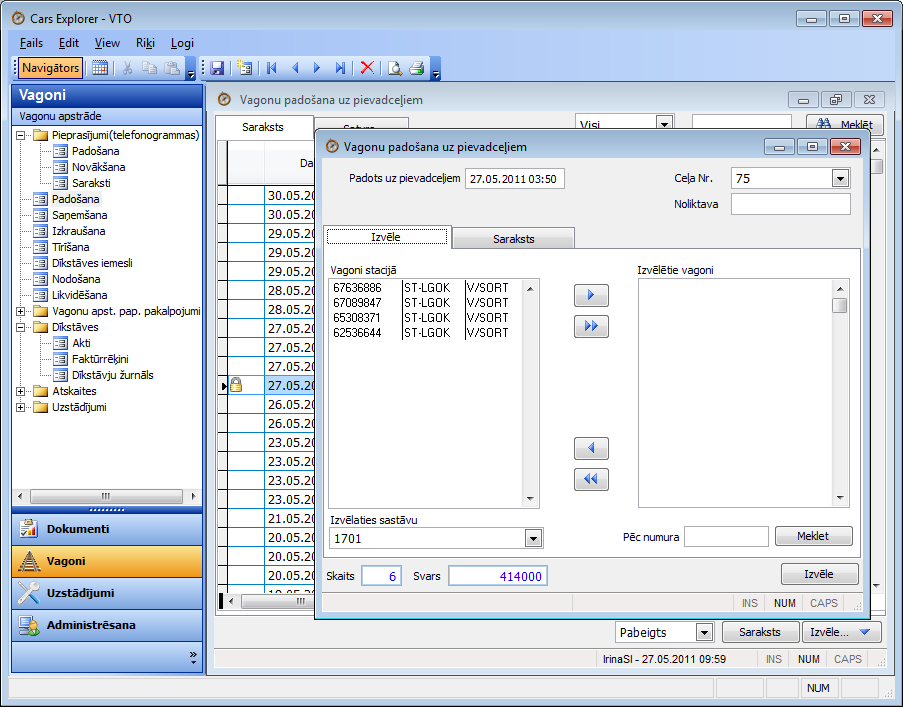This screenshot has height=707, width=903.
Task: Remove all selected wagons with double left arrow
Action: pos(591,480)
